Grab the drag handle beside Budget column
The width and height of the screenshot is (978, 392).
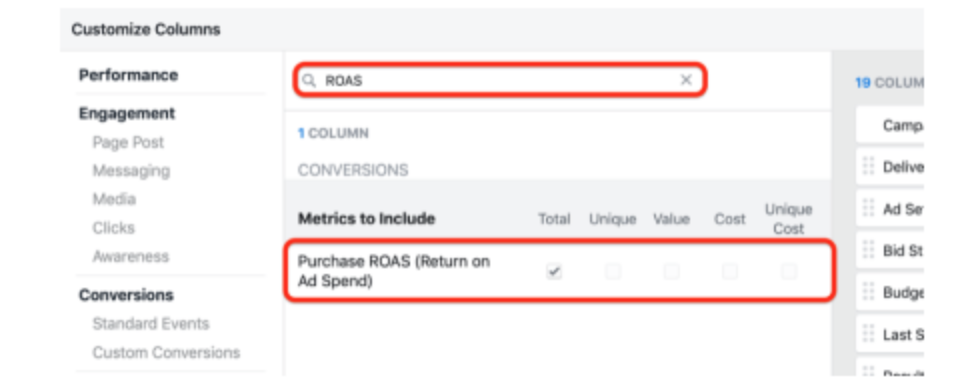[x=868, y=292]
